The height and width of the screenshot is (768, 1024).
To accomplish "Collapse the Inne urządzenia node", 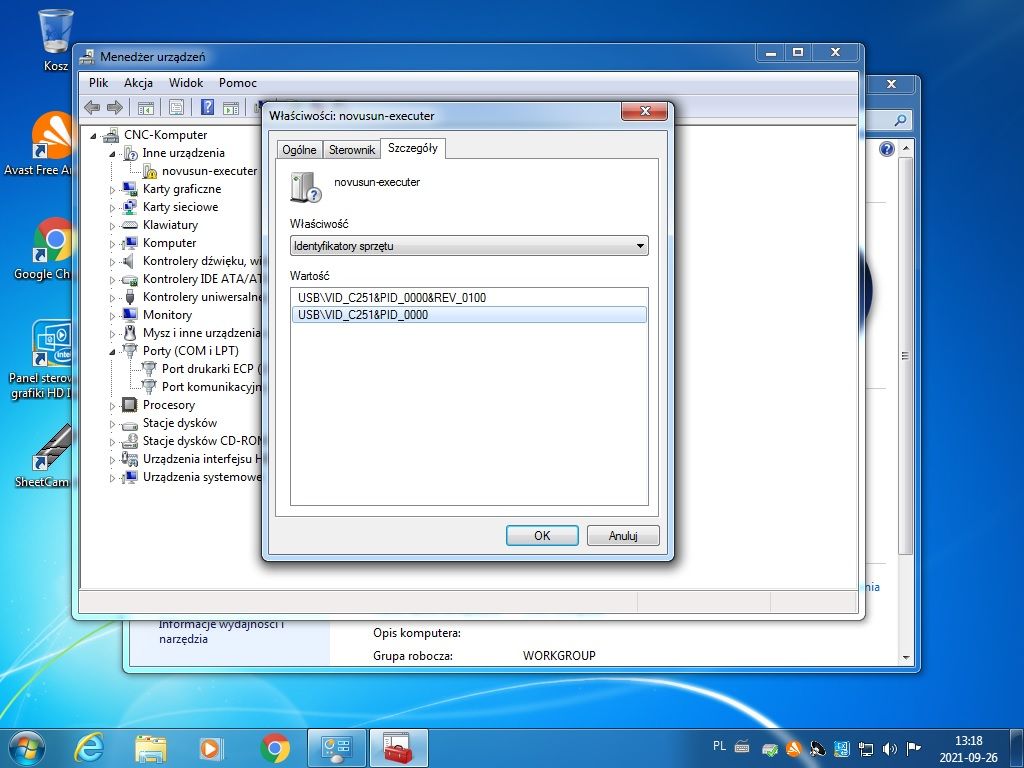I will click(x=112, y=154).
